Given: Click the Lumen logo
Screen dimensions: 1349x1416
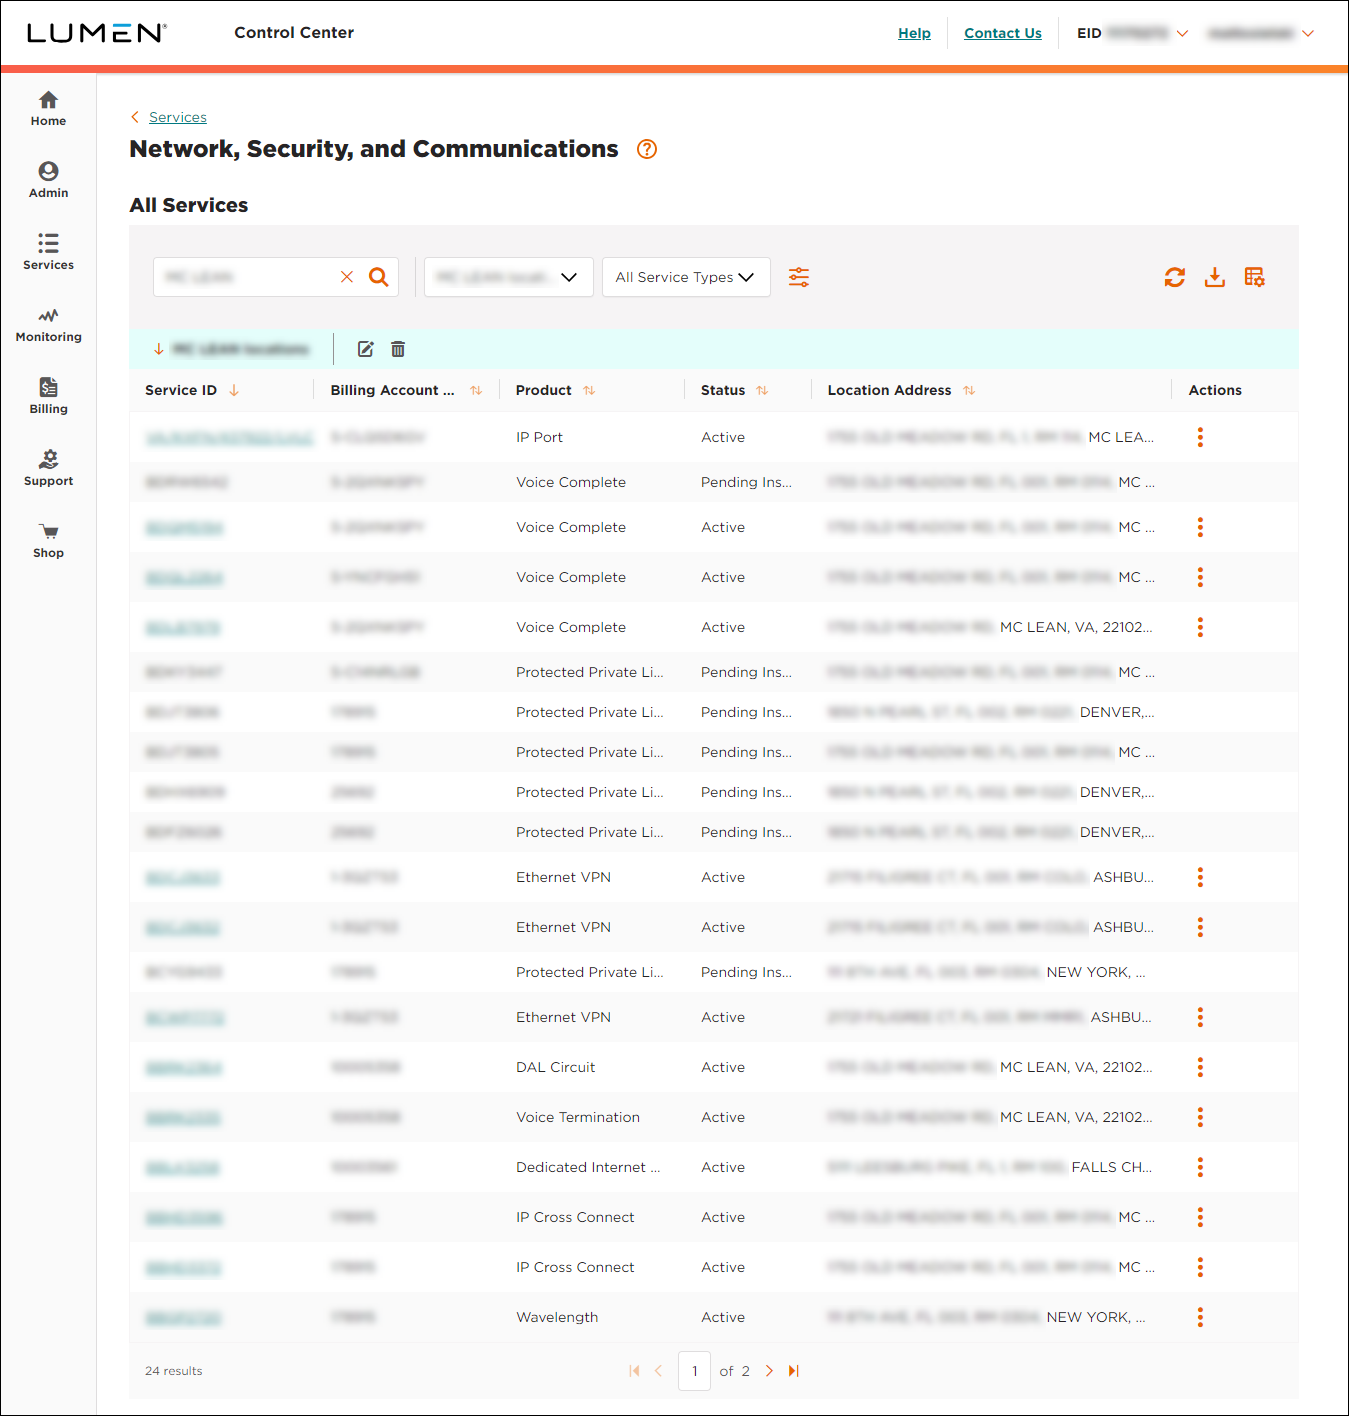Looking at the screenshot, I should [x=97, y=33].
